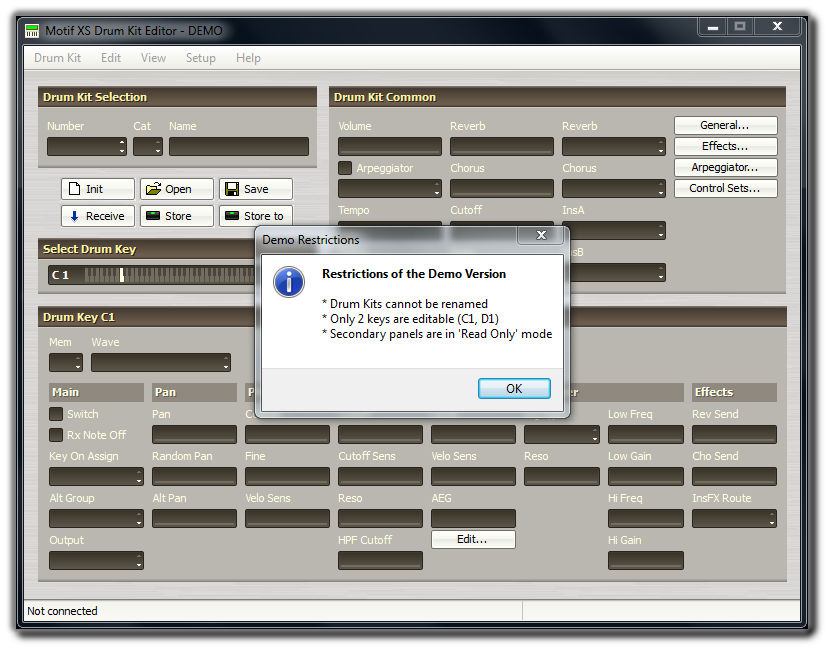This screenshot has width=834, height=655.
Task: Click the Fine tuning field
Action: (x=287, y=477)
